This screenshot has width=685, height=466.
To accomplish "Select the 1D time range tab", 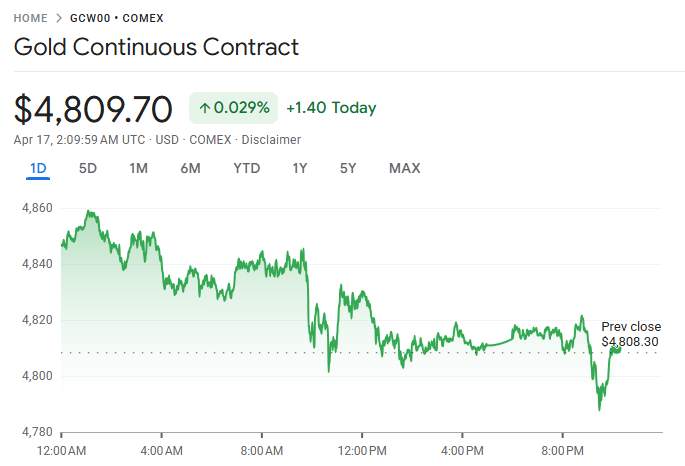I will (x=38, y=168).
